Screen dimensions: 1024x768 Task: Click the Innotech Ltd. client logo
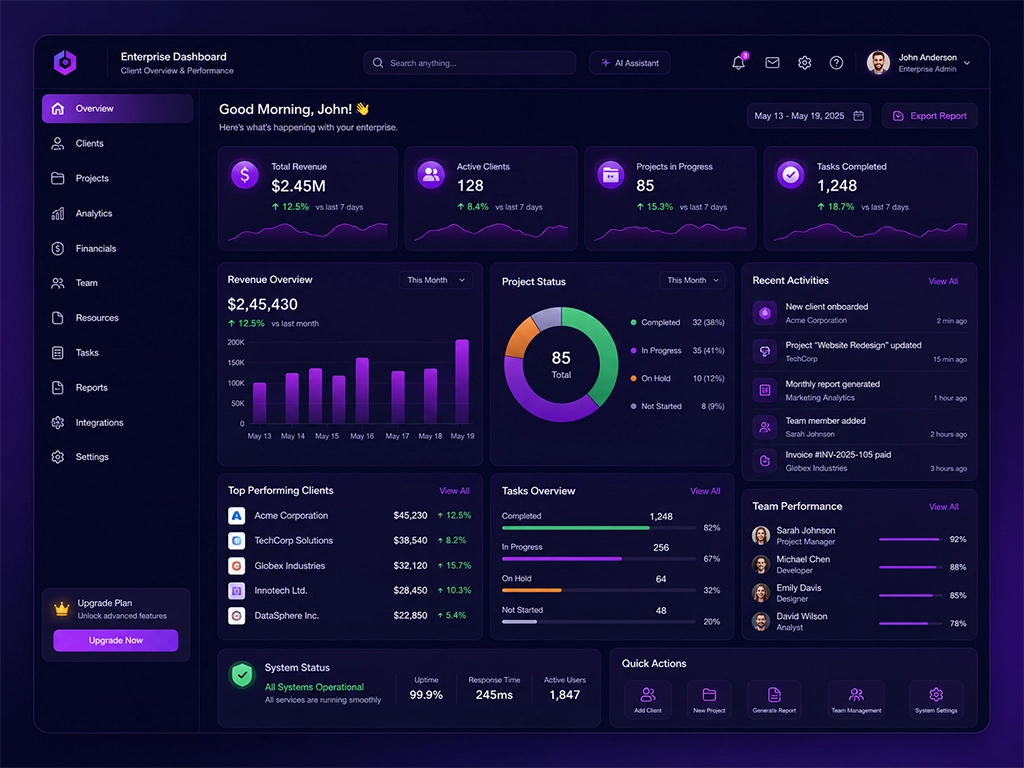pyautogui.click(x=236, y=591)
